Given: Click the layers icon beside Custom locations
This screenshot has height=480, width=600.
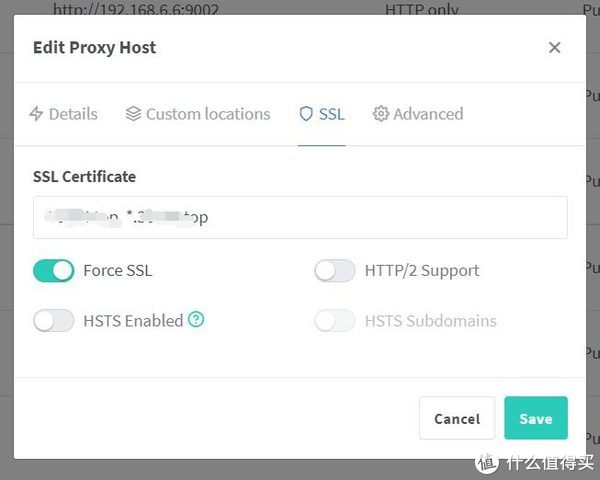Looking at the screenshot, I should click(133, 114).
